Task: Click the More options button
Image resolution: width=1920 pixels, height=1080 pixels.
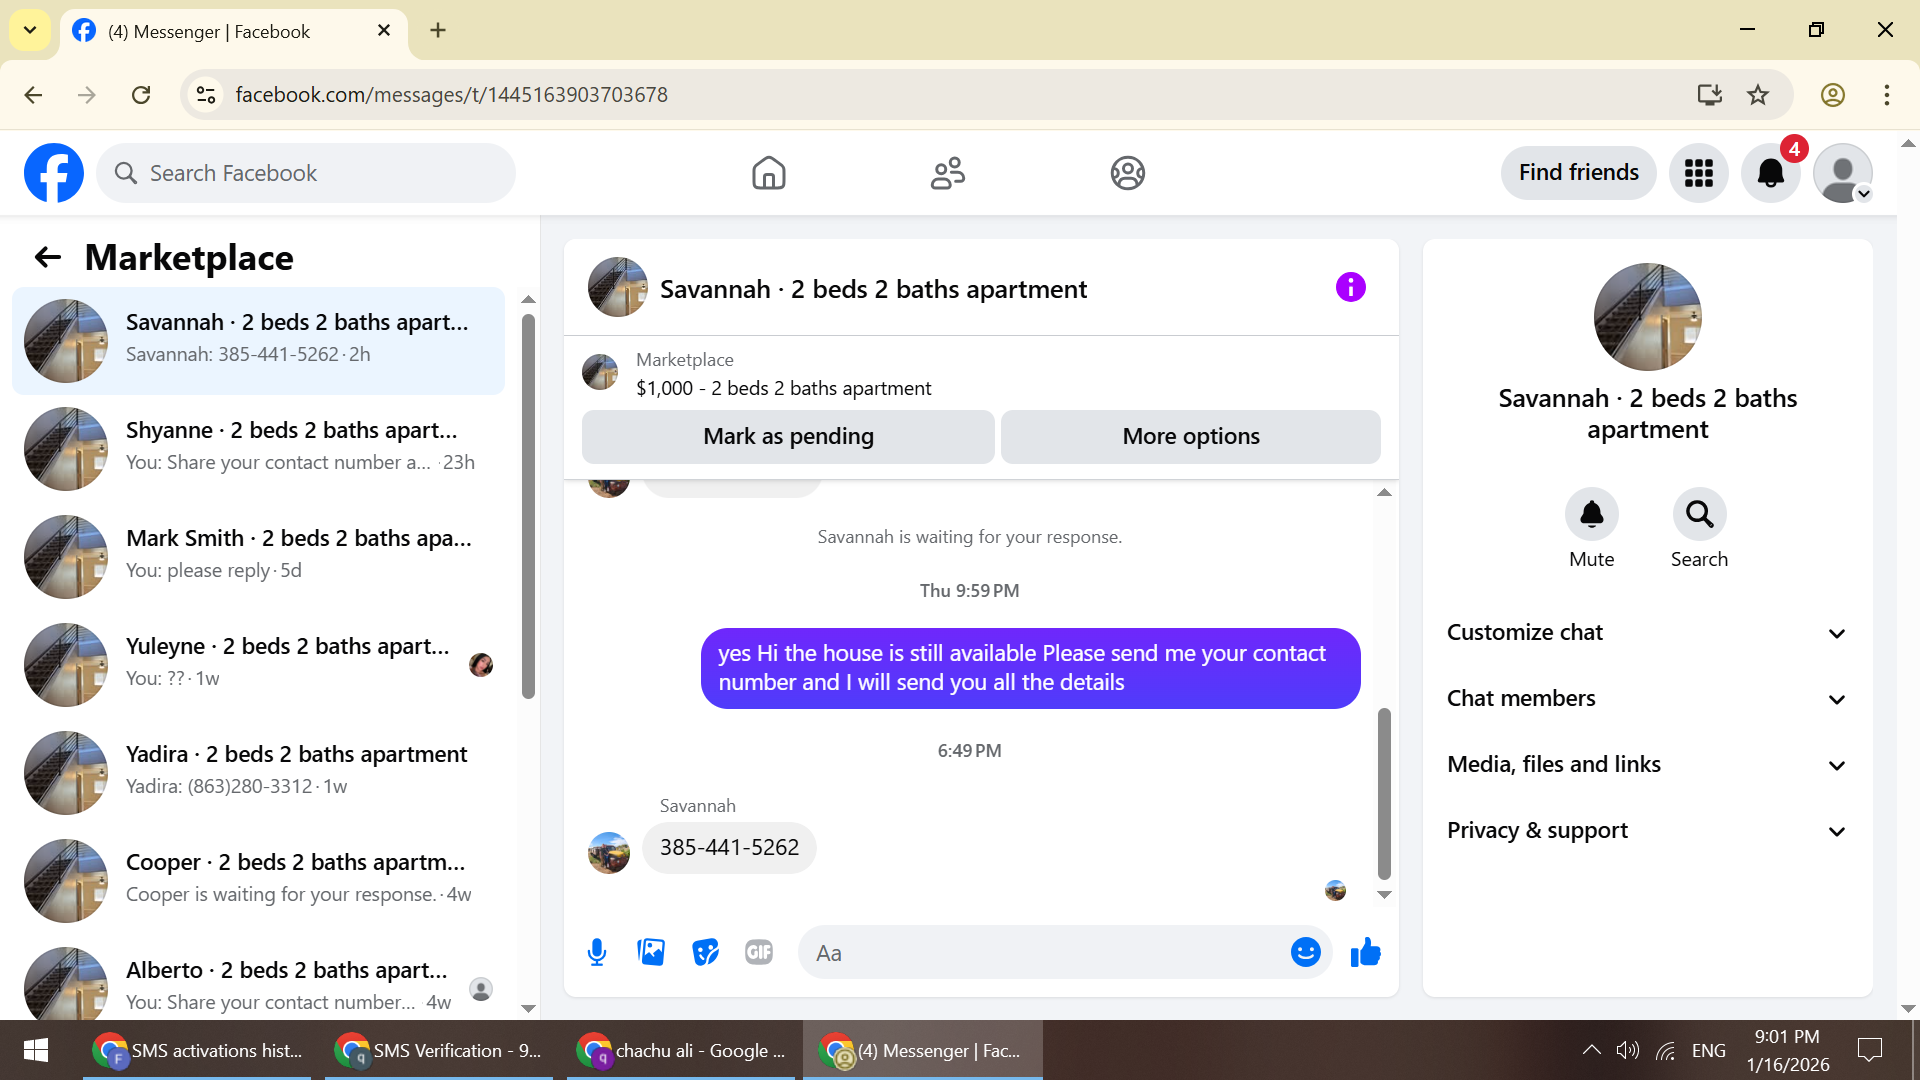Action: pos(1190,437)
